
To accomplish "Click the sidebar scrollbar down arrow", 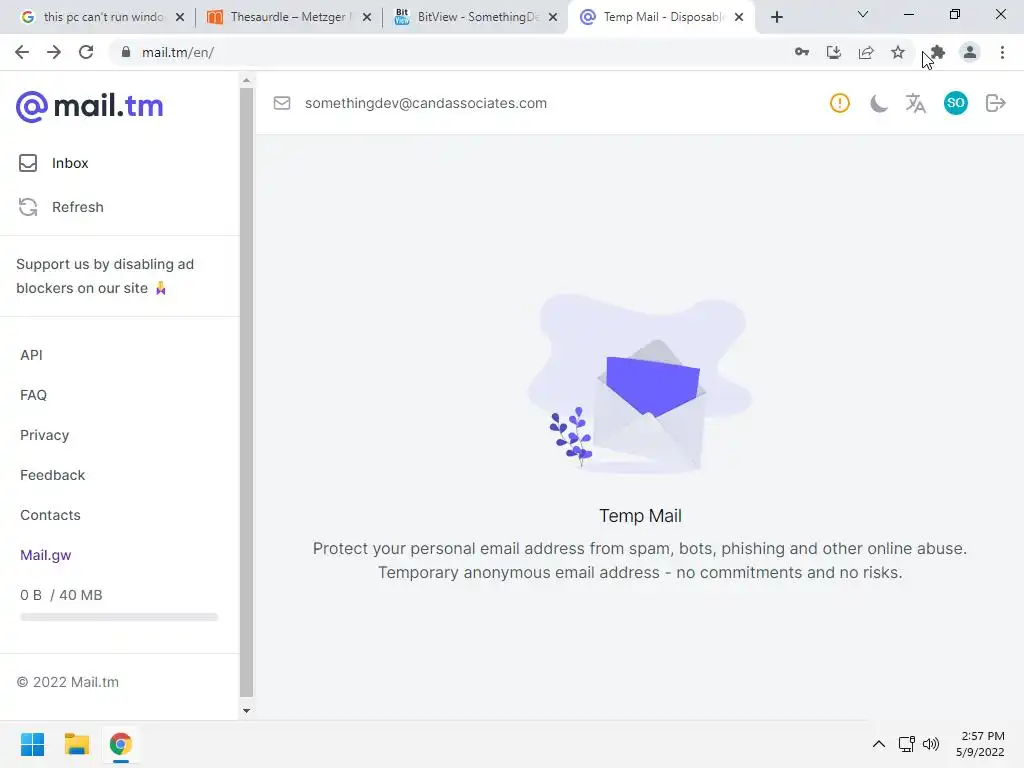I will (x=246, y=711).
